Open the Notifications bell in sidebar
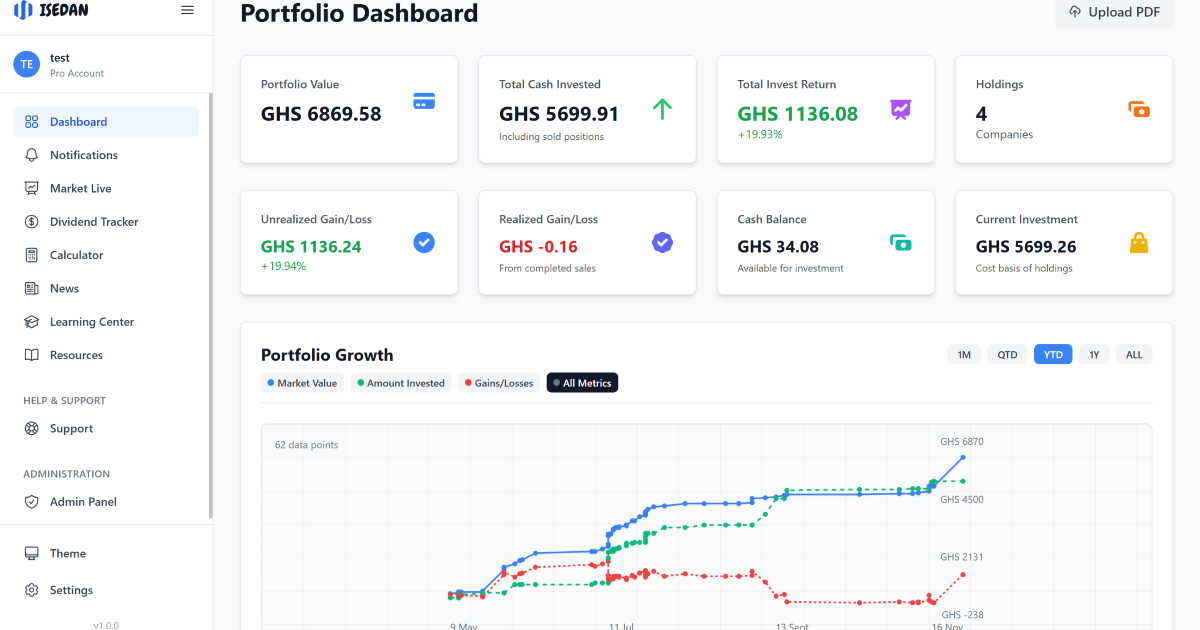Image resolution: width=1200 pixels, height=630 pixels. (32, 154)
